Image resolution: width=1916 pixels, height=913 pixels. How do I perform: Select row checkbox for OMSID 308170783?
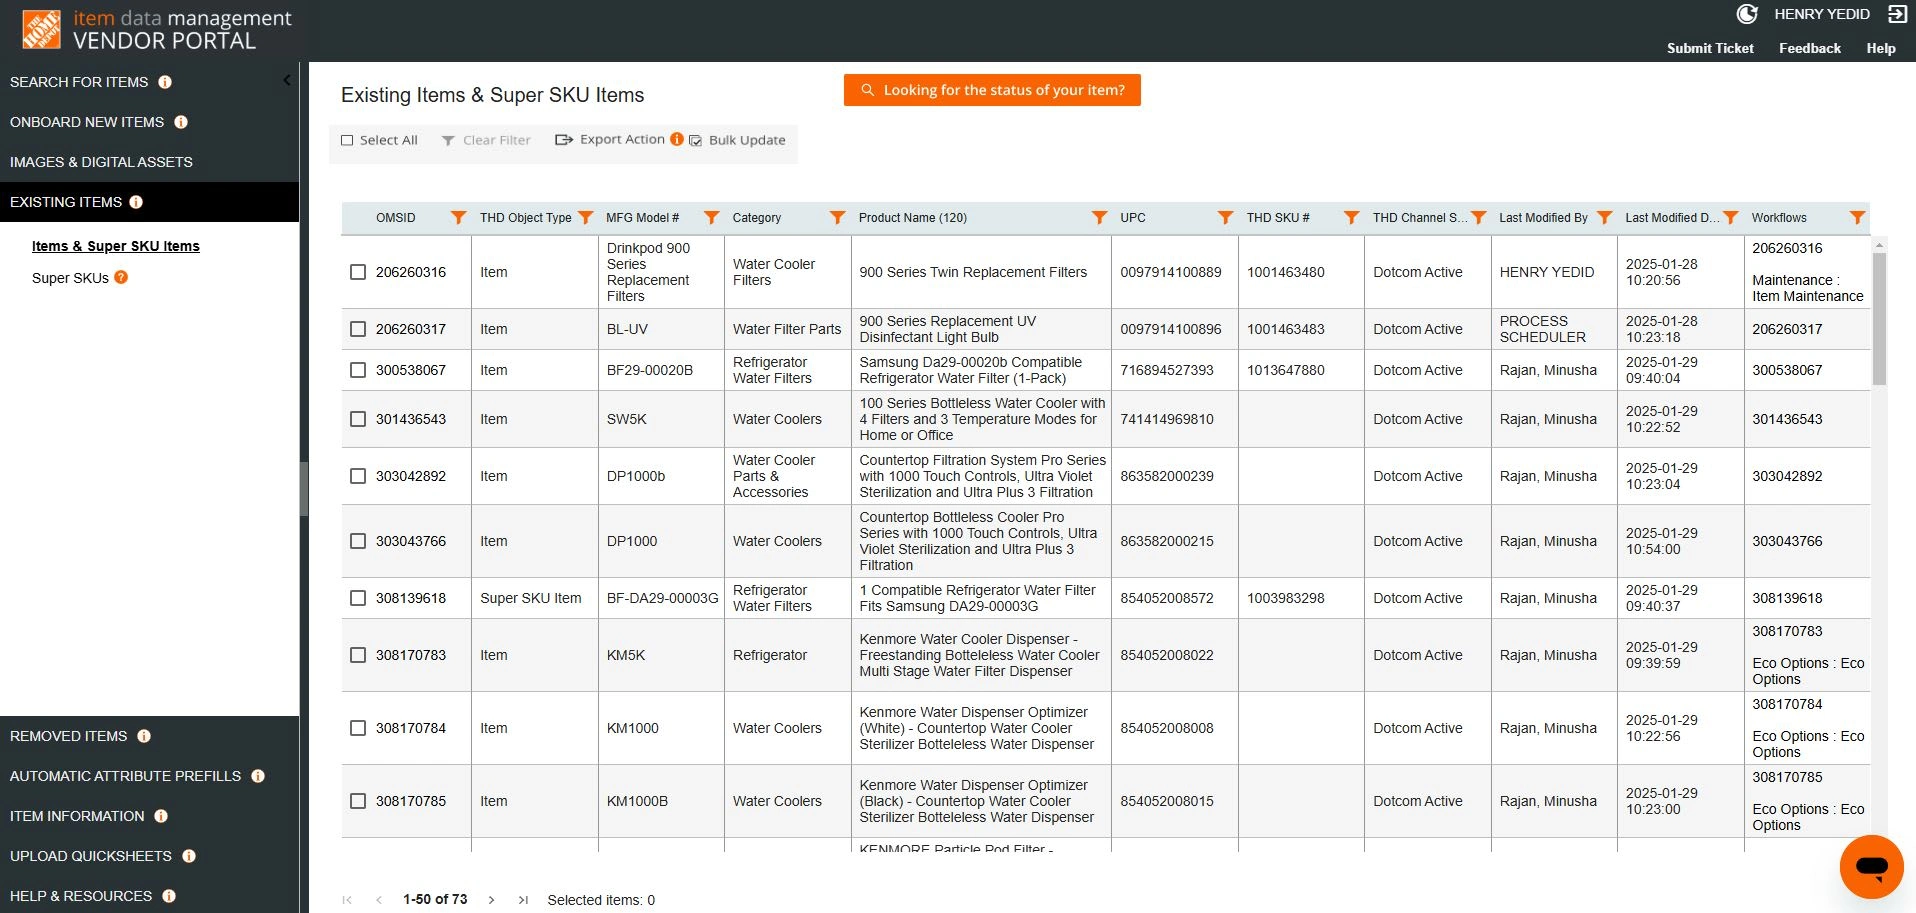[358, 655]
